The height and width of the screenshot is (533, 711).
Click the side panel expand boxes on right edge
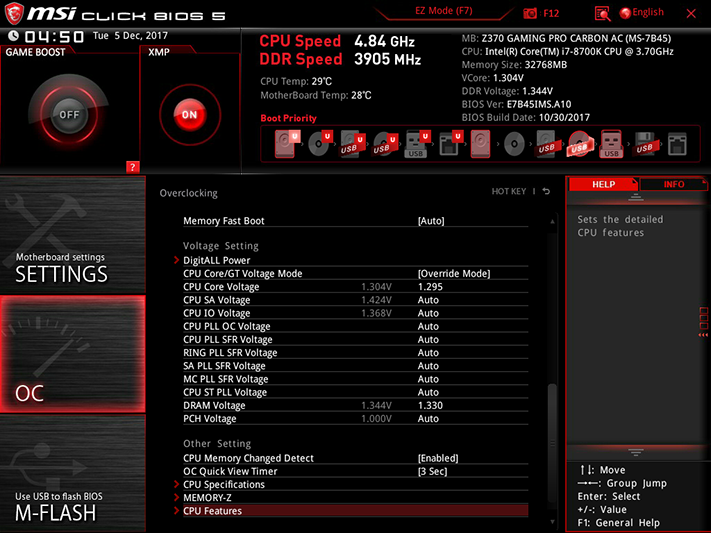703,322
